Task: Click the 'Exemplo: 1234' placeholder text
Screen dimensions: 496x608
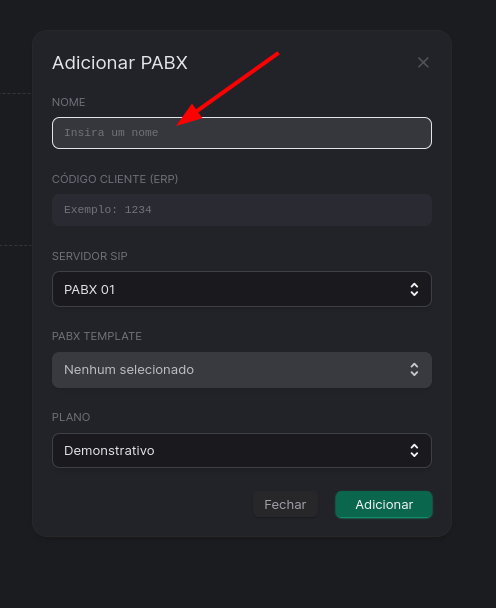Action: (x=108, y=210)
